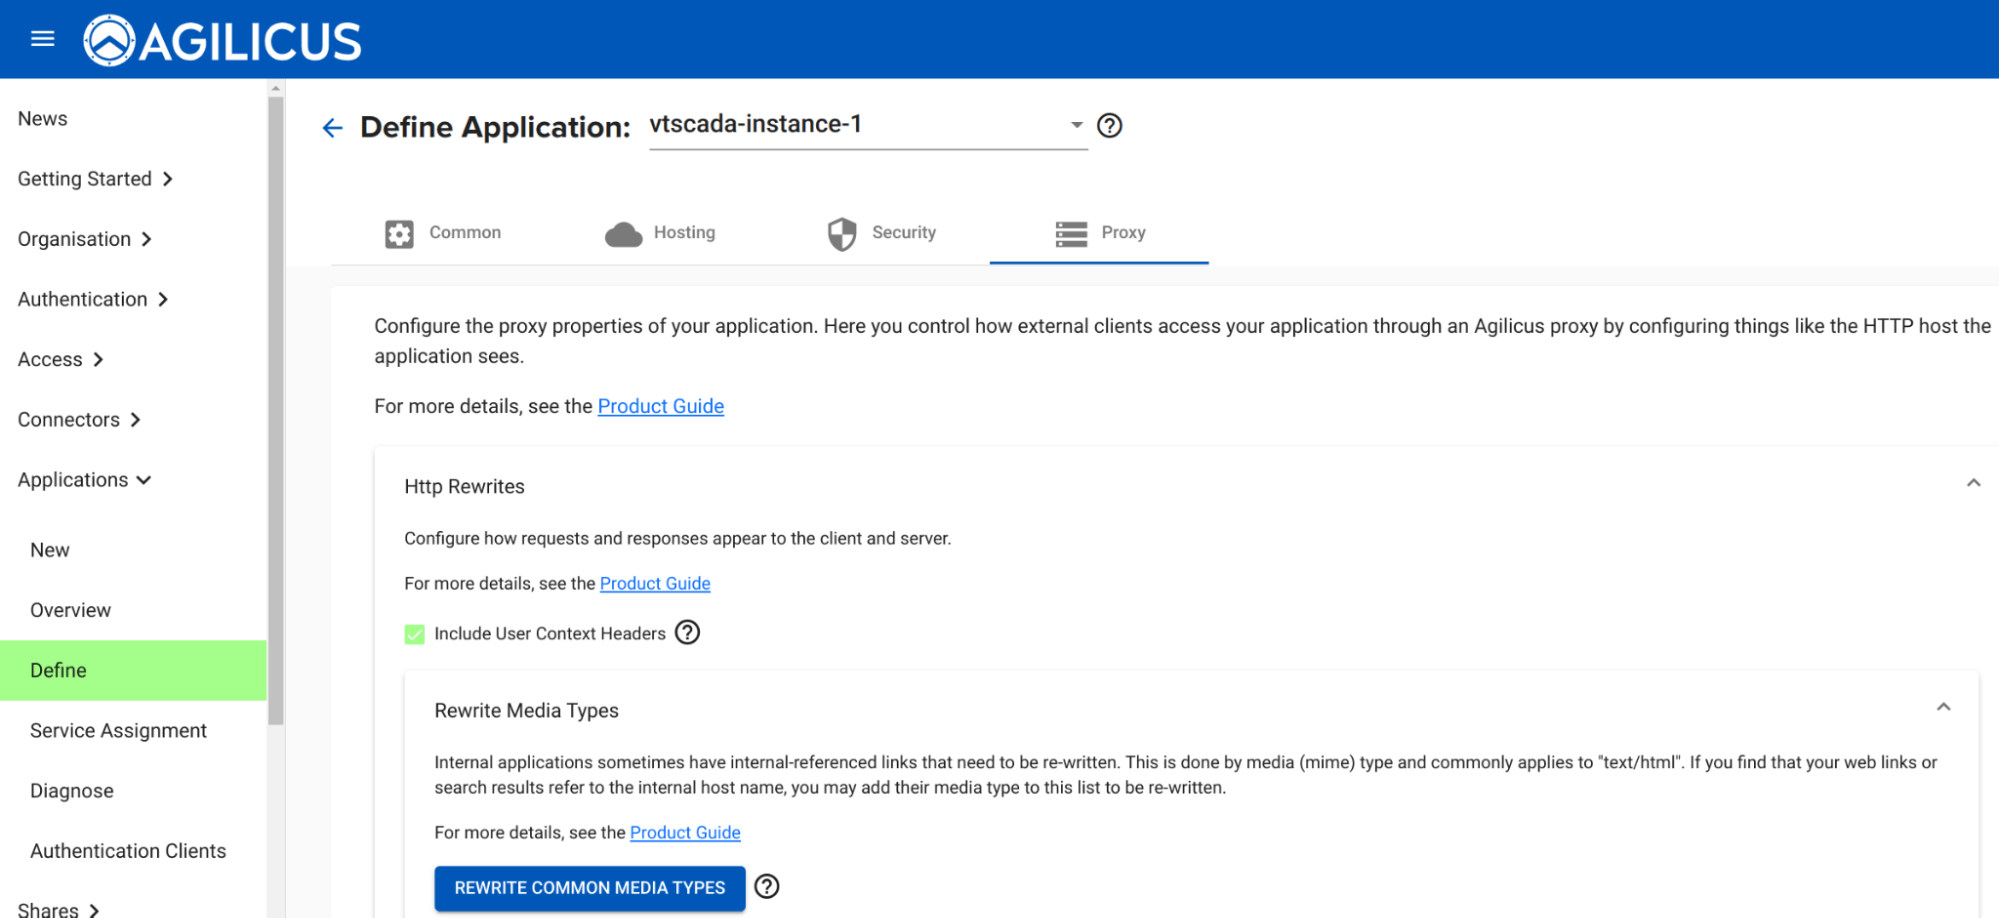This screenshot has width=1999, height=918.
Task: Expand the Connectors sidebar menu
Action: click(x=79, y=420)
